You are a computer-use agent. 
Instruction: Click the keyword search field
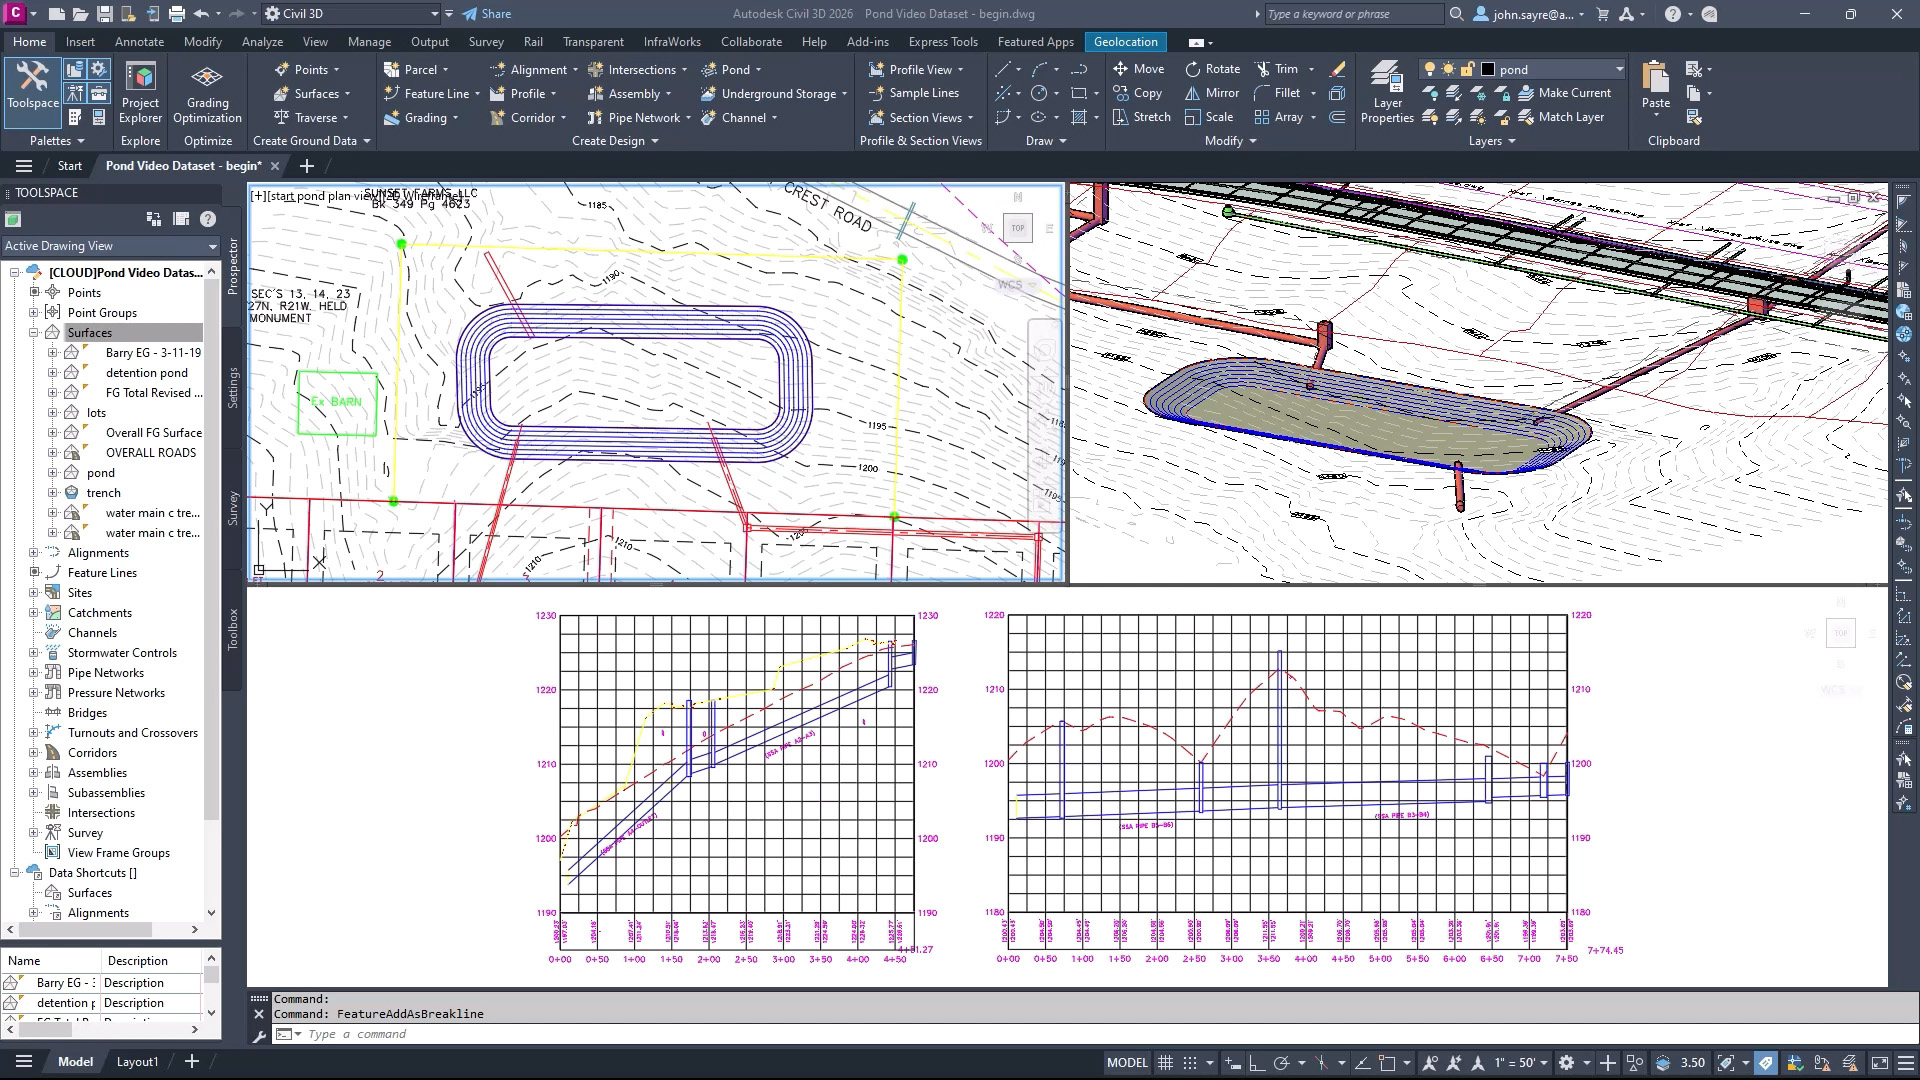[1352, 14]
